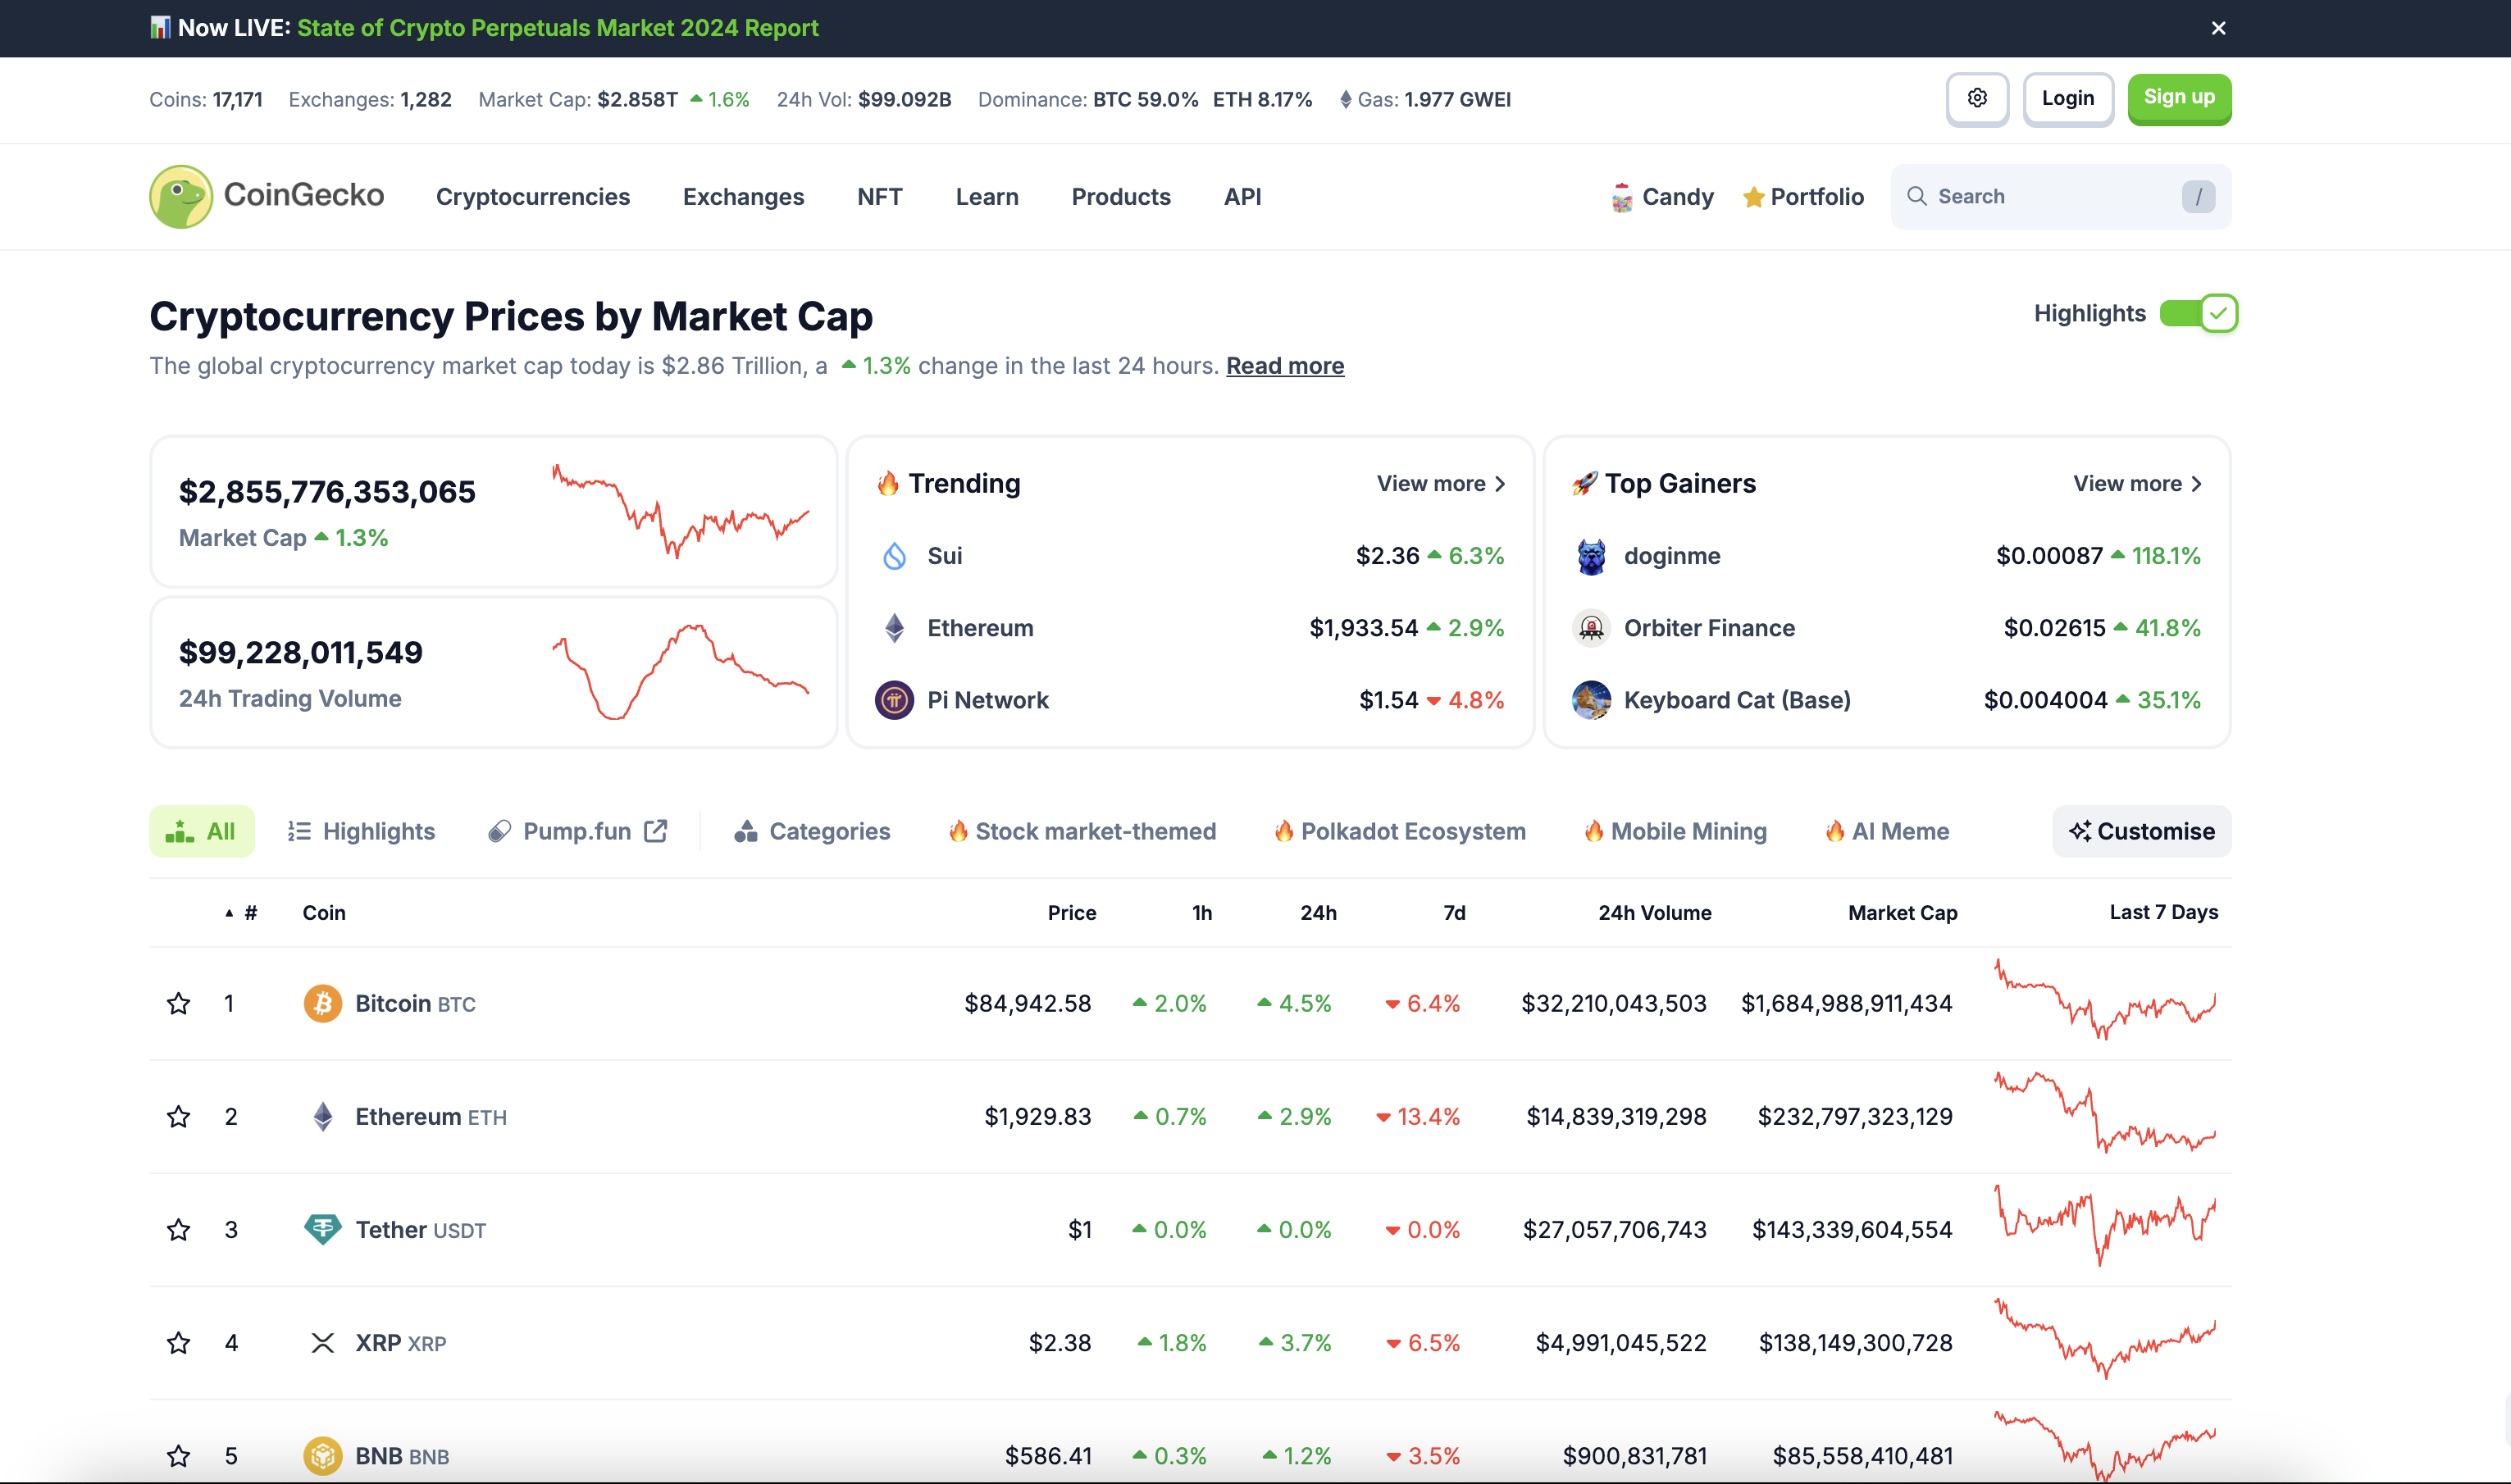The width and height of the screenshot is (2511, 1484).
Task: Click the CoinGecko gecko logo
Action: (181, 196)
